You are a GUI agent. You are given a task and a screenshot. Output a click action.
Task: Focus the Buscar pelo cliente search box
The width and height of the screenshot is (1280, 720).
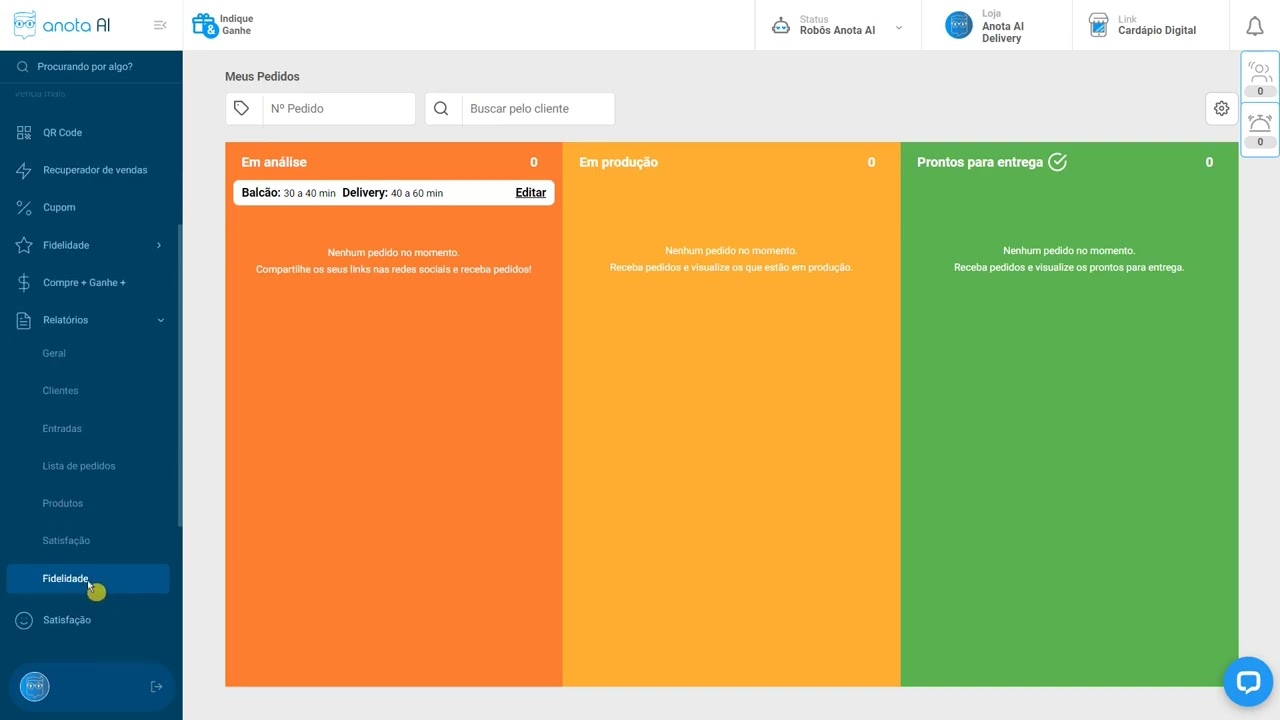point(537,109)
